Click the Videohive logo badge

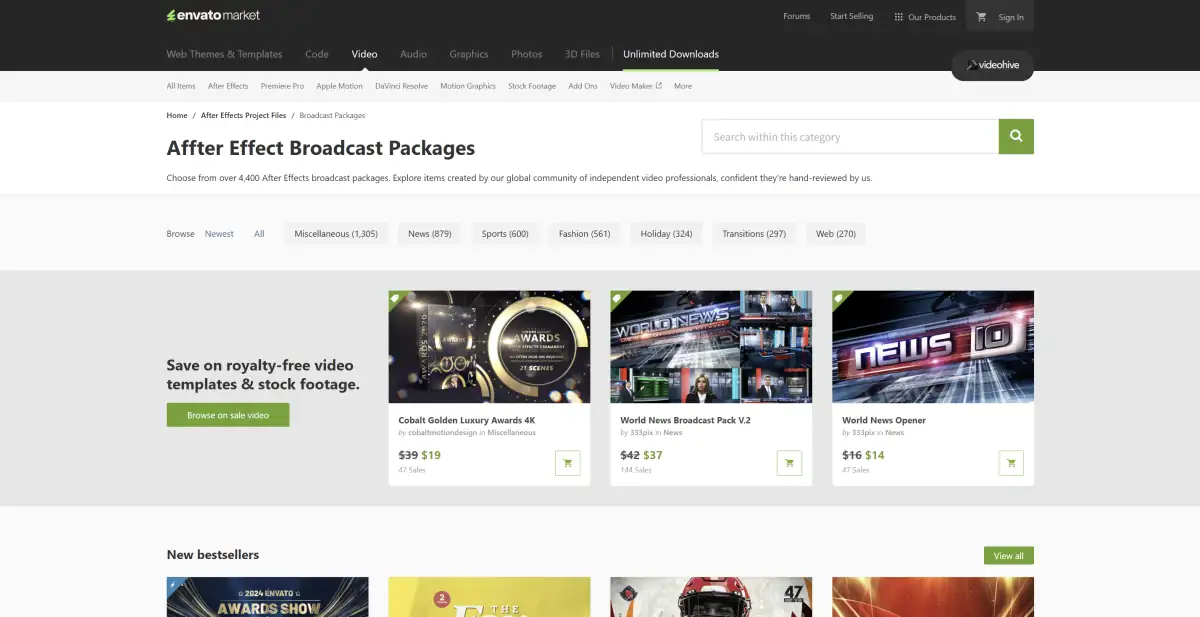click(992, 65)
